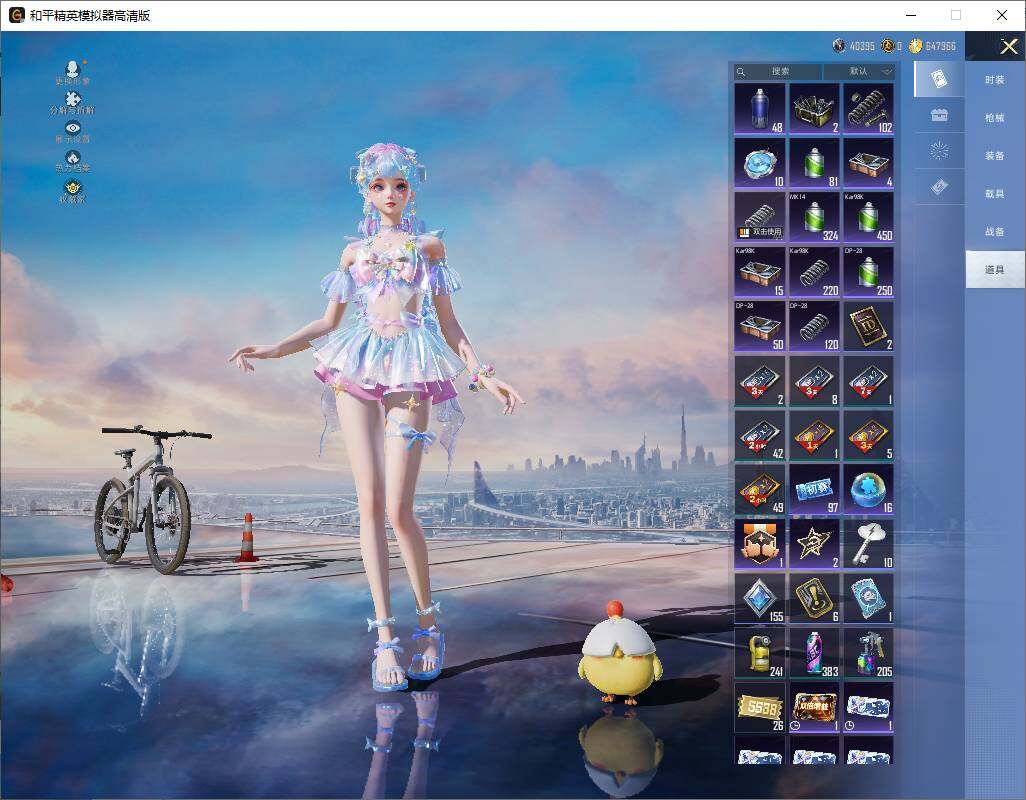Select the ticket sub-category icon

pyautogui.click(x=939, y=187)
